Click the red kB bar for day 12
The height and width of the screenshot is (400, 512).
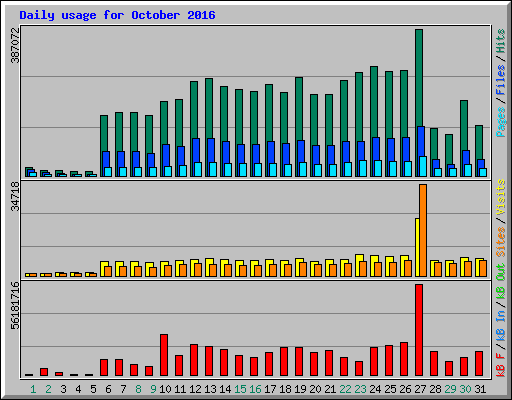point(194,360)
